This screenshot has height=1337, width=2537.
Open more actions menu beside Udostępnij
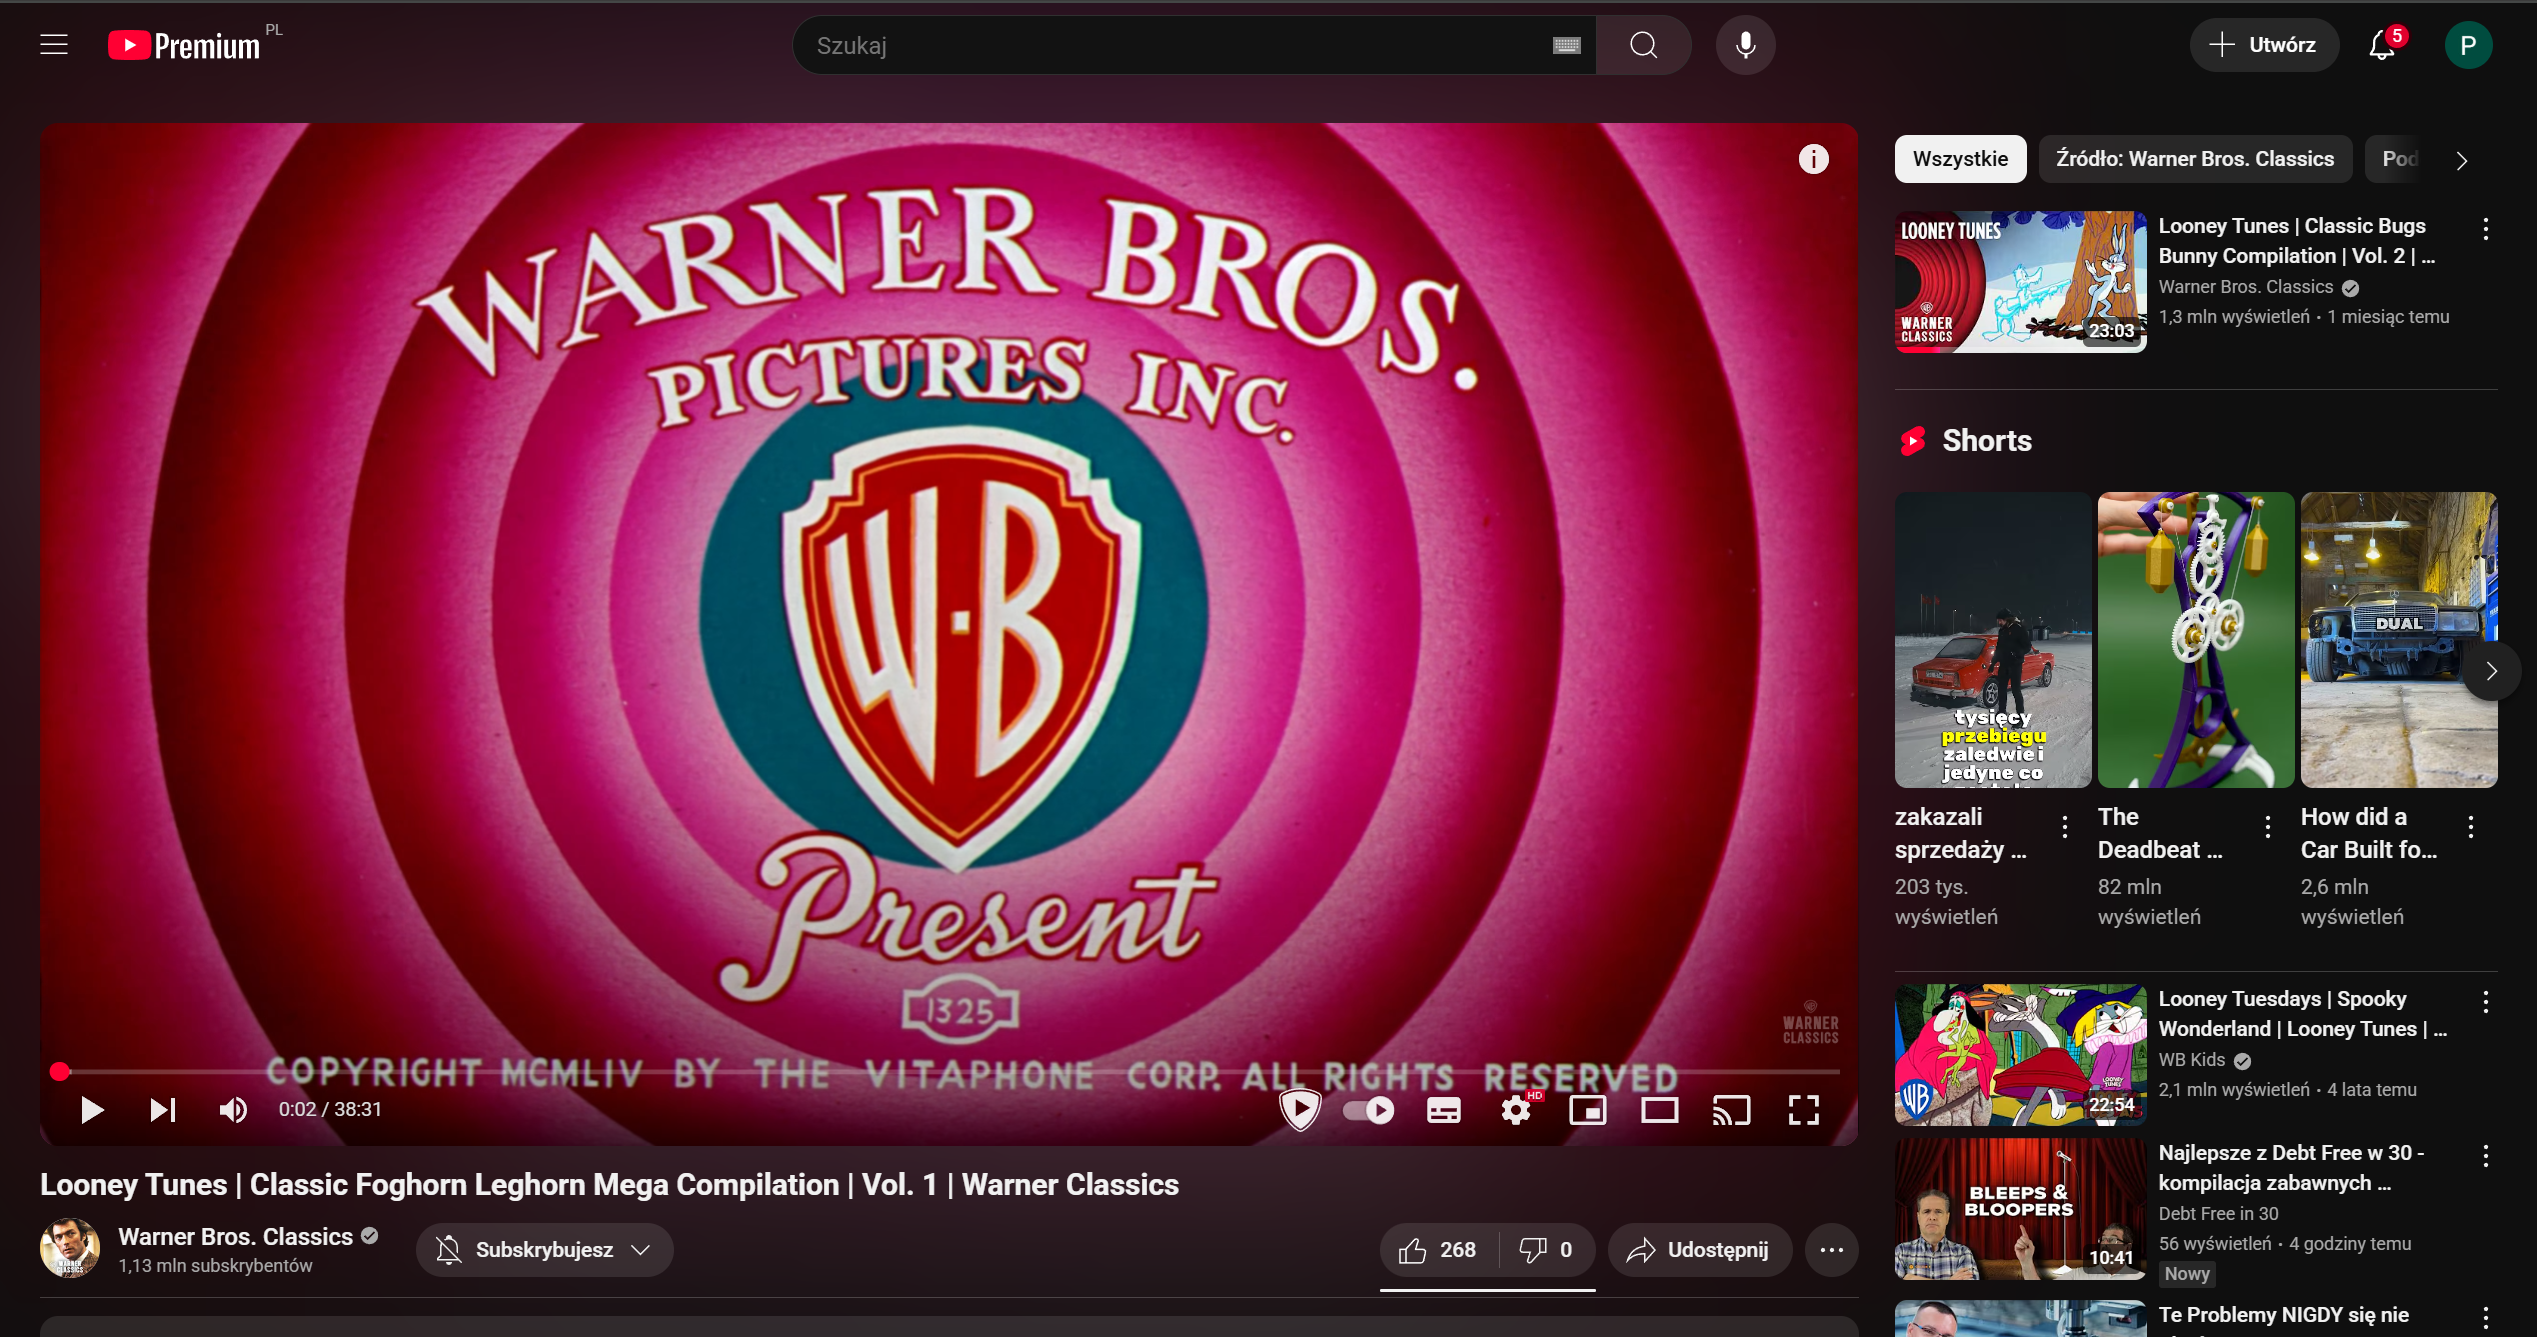[1831, 1250]
